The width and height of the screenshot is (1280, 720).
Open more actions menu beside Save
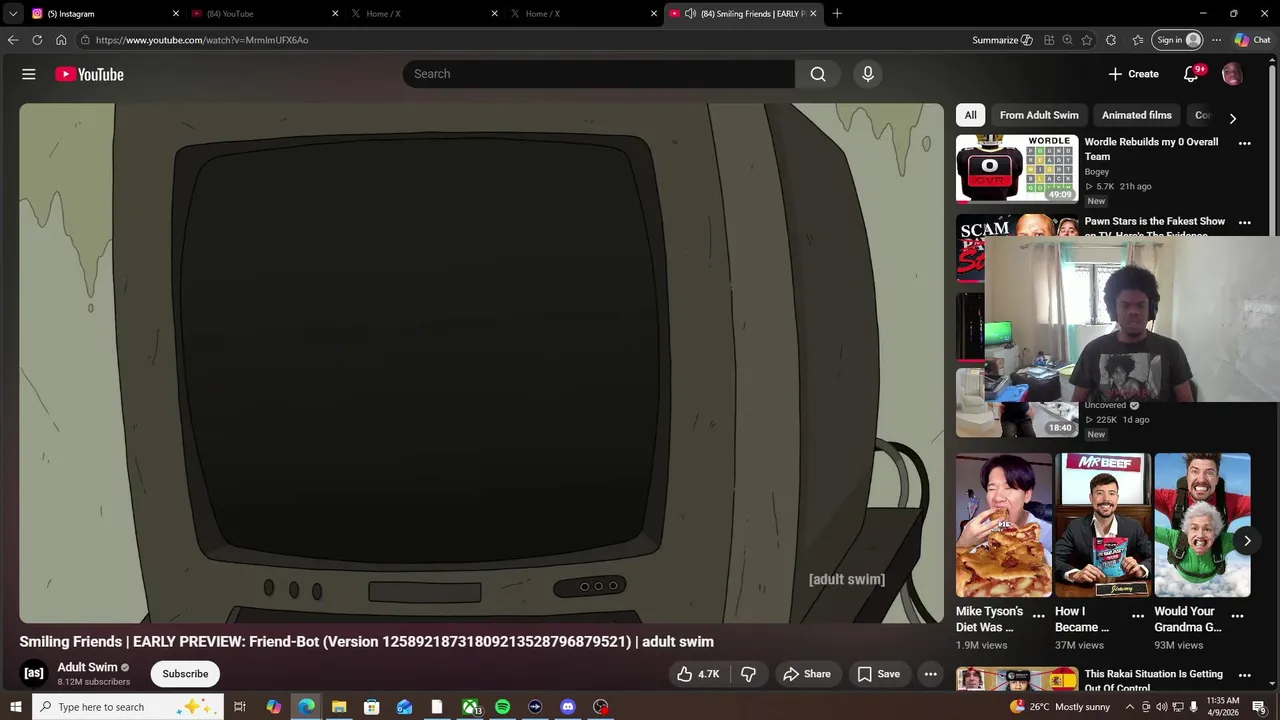[931, 674]
